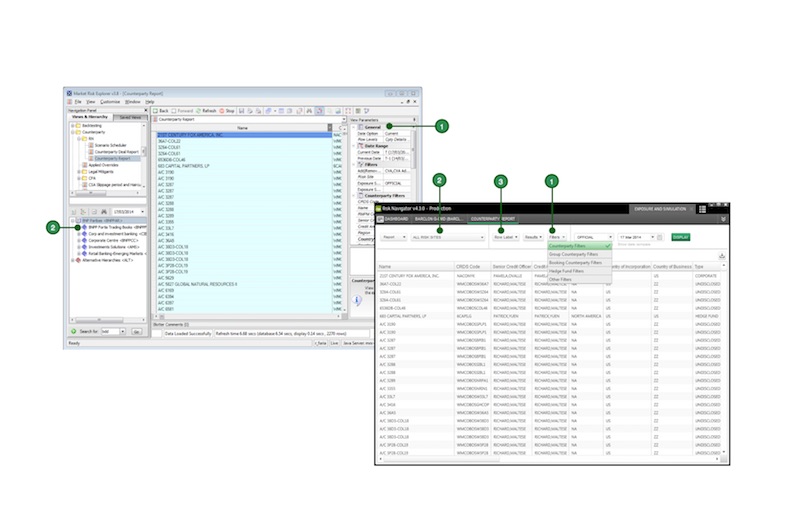Screen dimensions: 800x530
Task: Select Investment Solutions in the hierarchy tree
Action: coord(110,247)
